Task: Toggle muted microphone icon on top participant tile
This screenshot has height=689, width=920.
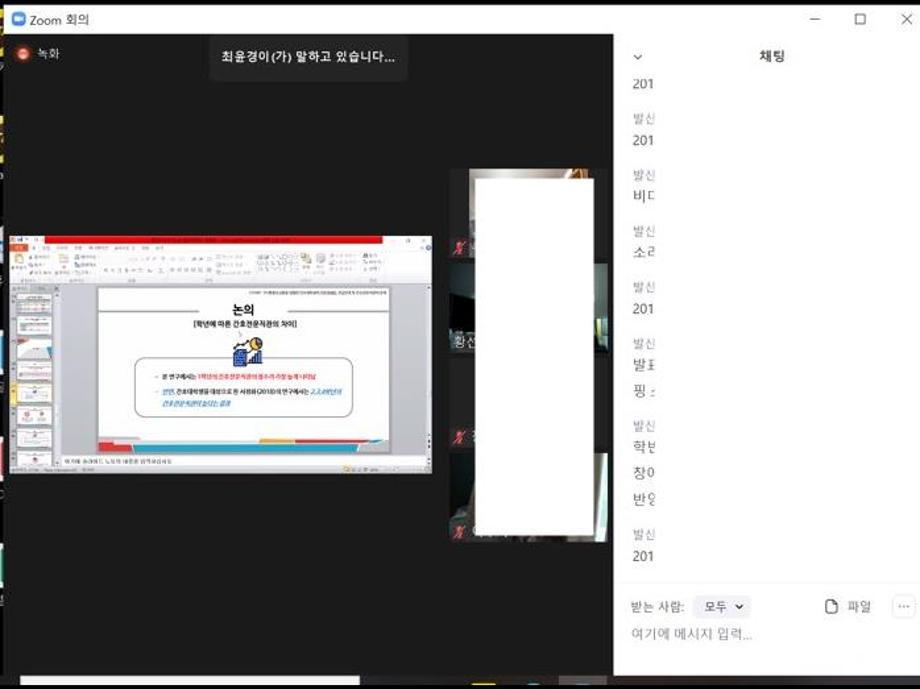Action: coord(459,247)
